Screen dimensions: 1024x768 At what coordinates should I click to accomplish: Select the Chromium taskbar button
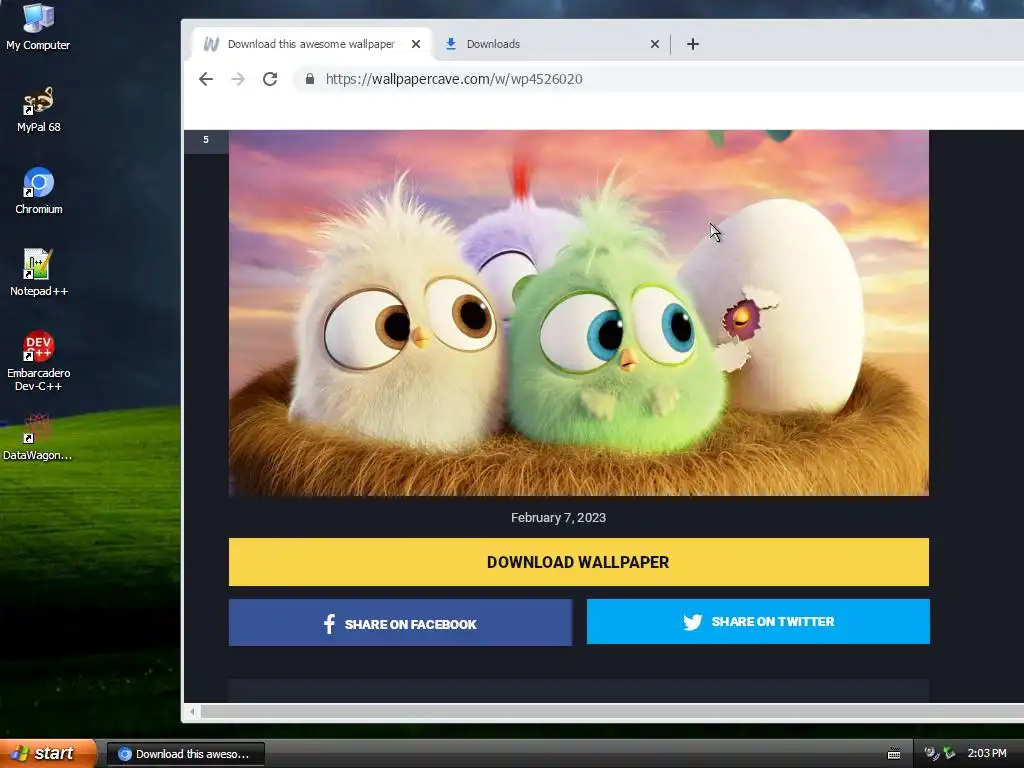click(x=185, y=754)
